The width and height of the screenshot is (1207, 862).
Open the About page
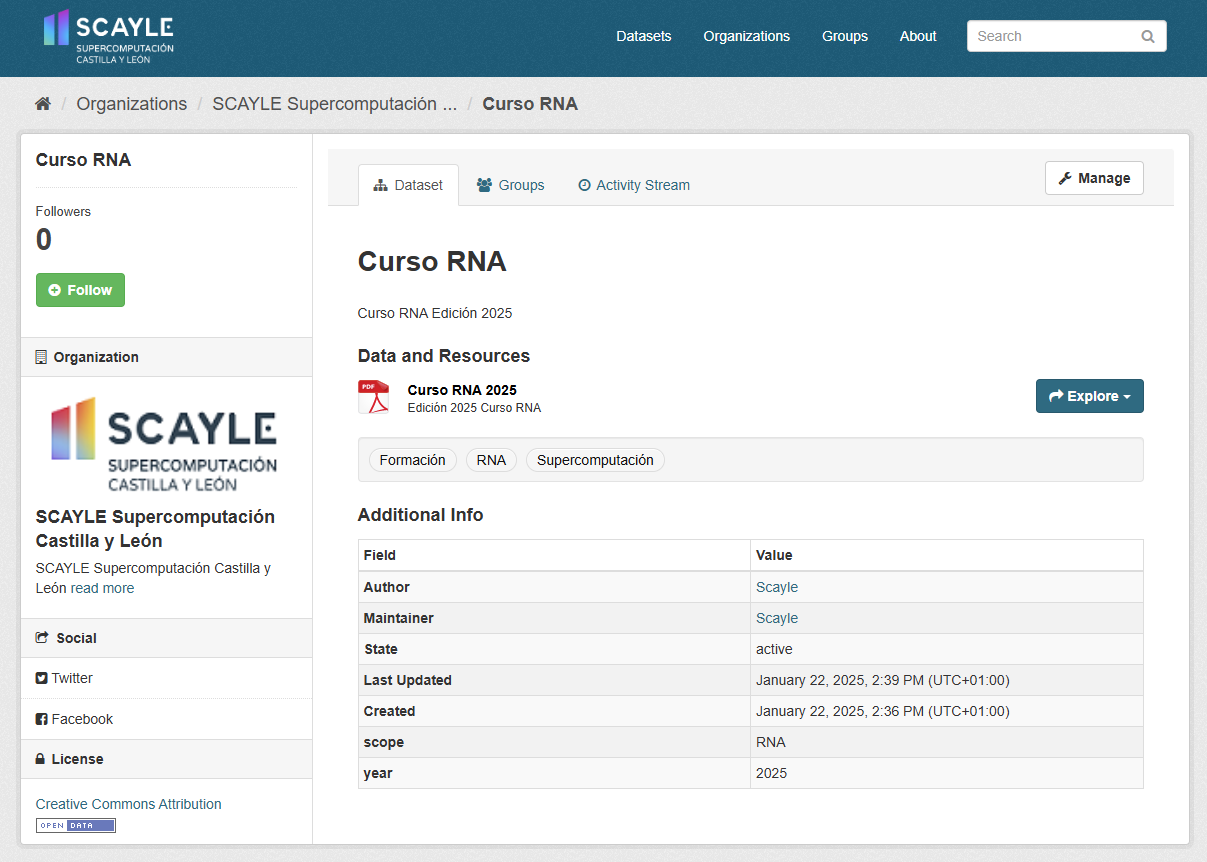[x=918, y=36]
